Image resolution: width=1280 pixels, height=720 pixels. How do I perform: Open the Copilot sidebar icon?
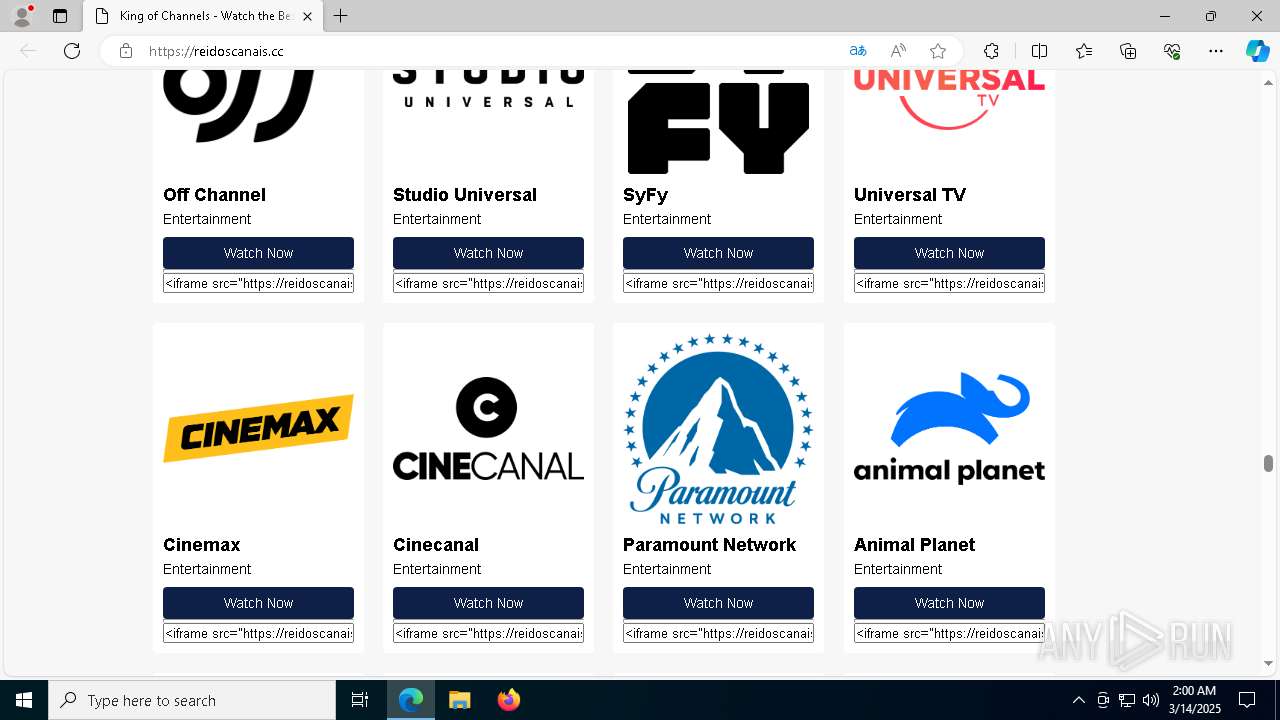pos(1257,51)
